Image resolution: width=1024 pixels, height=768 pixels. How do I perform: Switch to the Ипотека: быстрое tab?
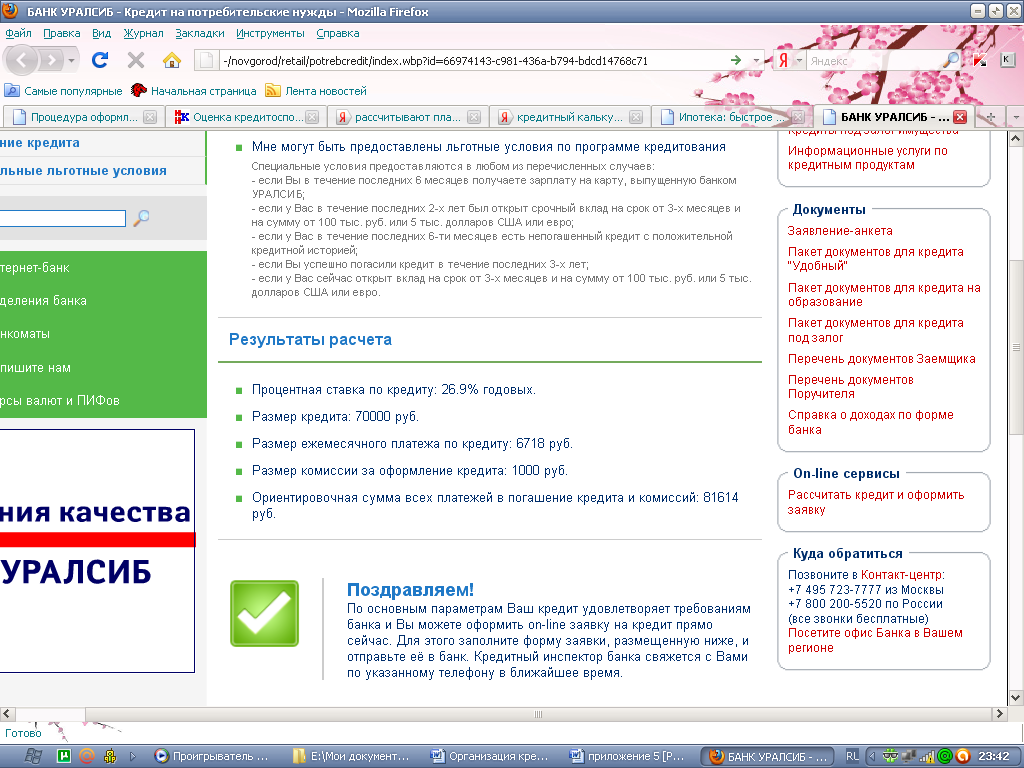click(732, 117)
